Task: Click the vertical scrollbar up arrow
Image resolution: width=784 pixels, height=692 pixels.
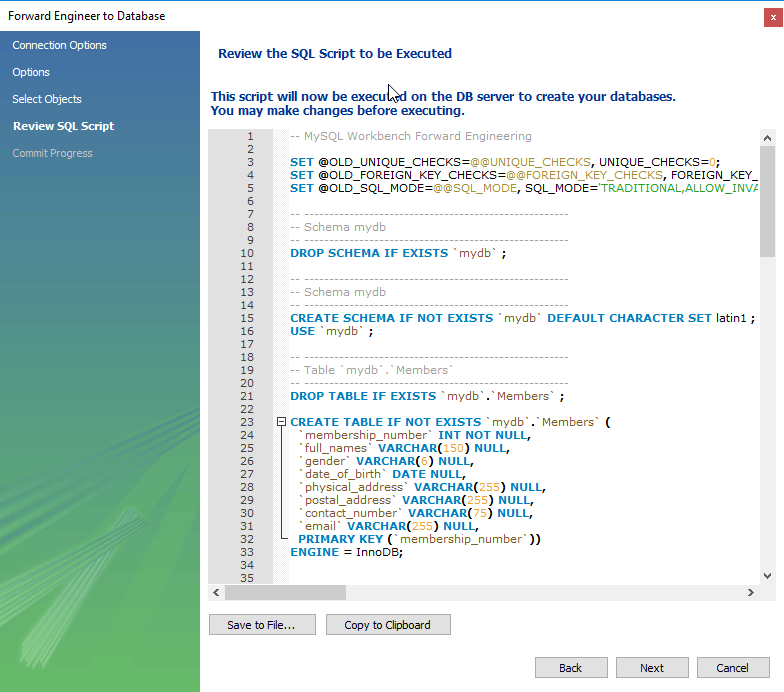Action: 768,138
